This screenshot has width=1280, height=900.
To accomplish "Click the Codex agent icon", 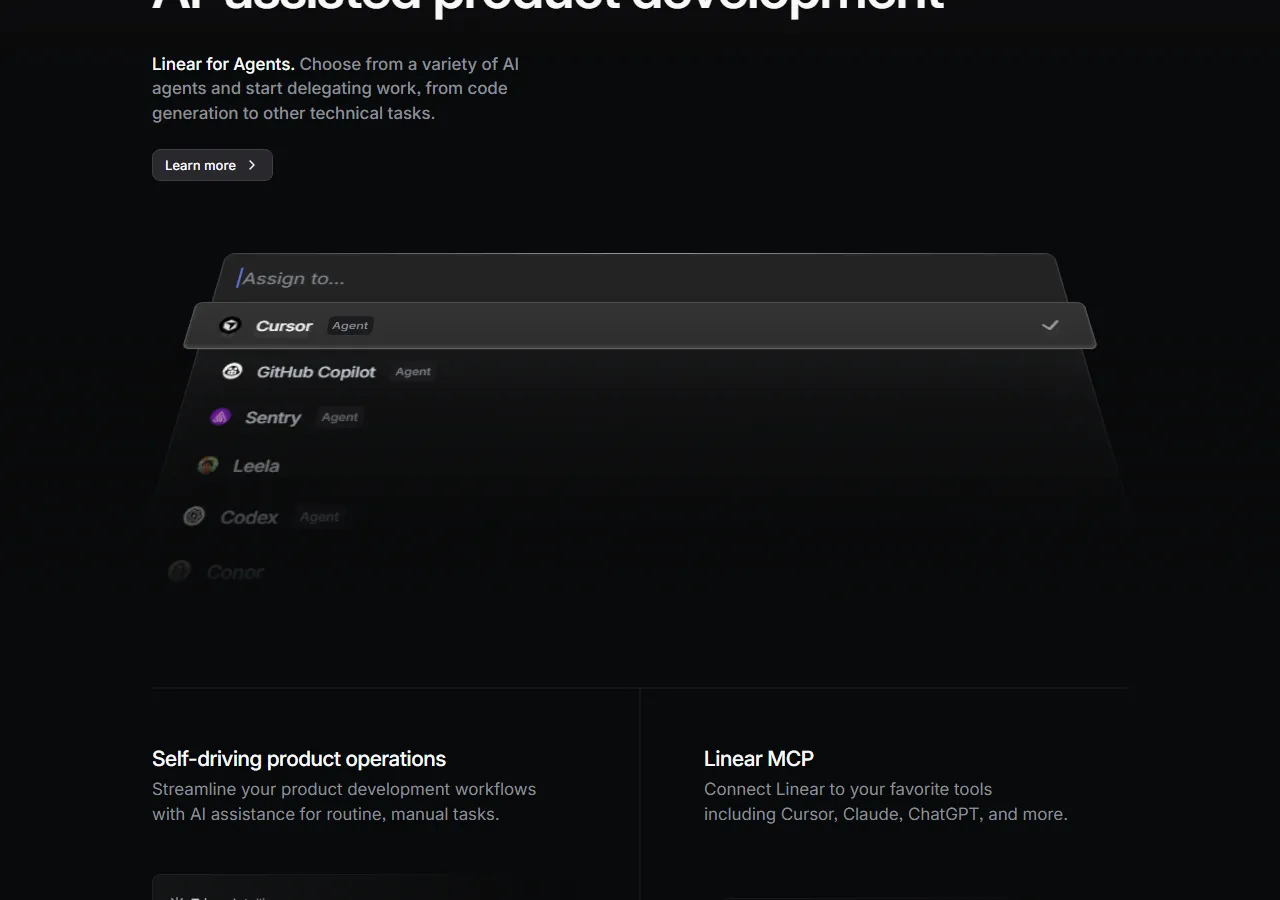I will point(194,516).
